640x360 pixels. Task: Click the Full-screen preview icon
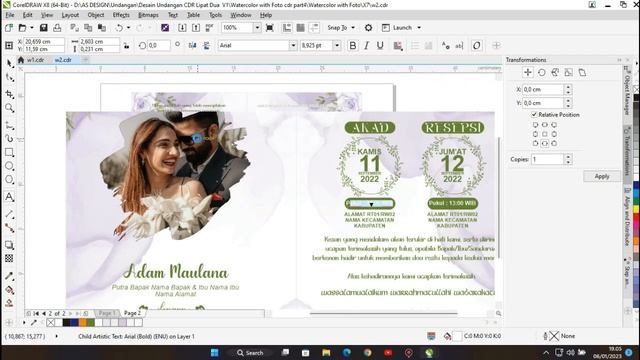tap(269, 28)
